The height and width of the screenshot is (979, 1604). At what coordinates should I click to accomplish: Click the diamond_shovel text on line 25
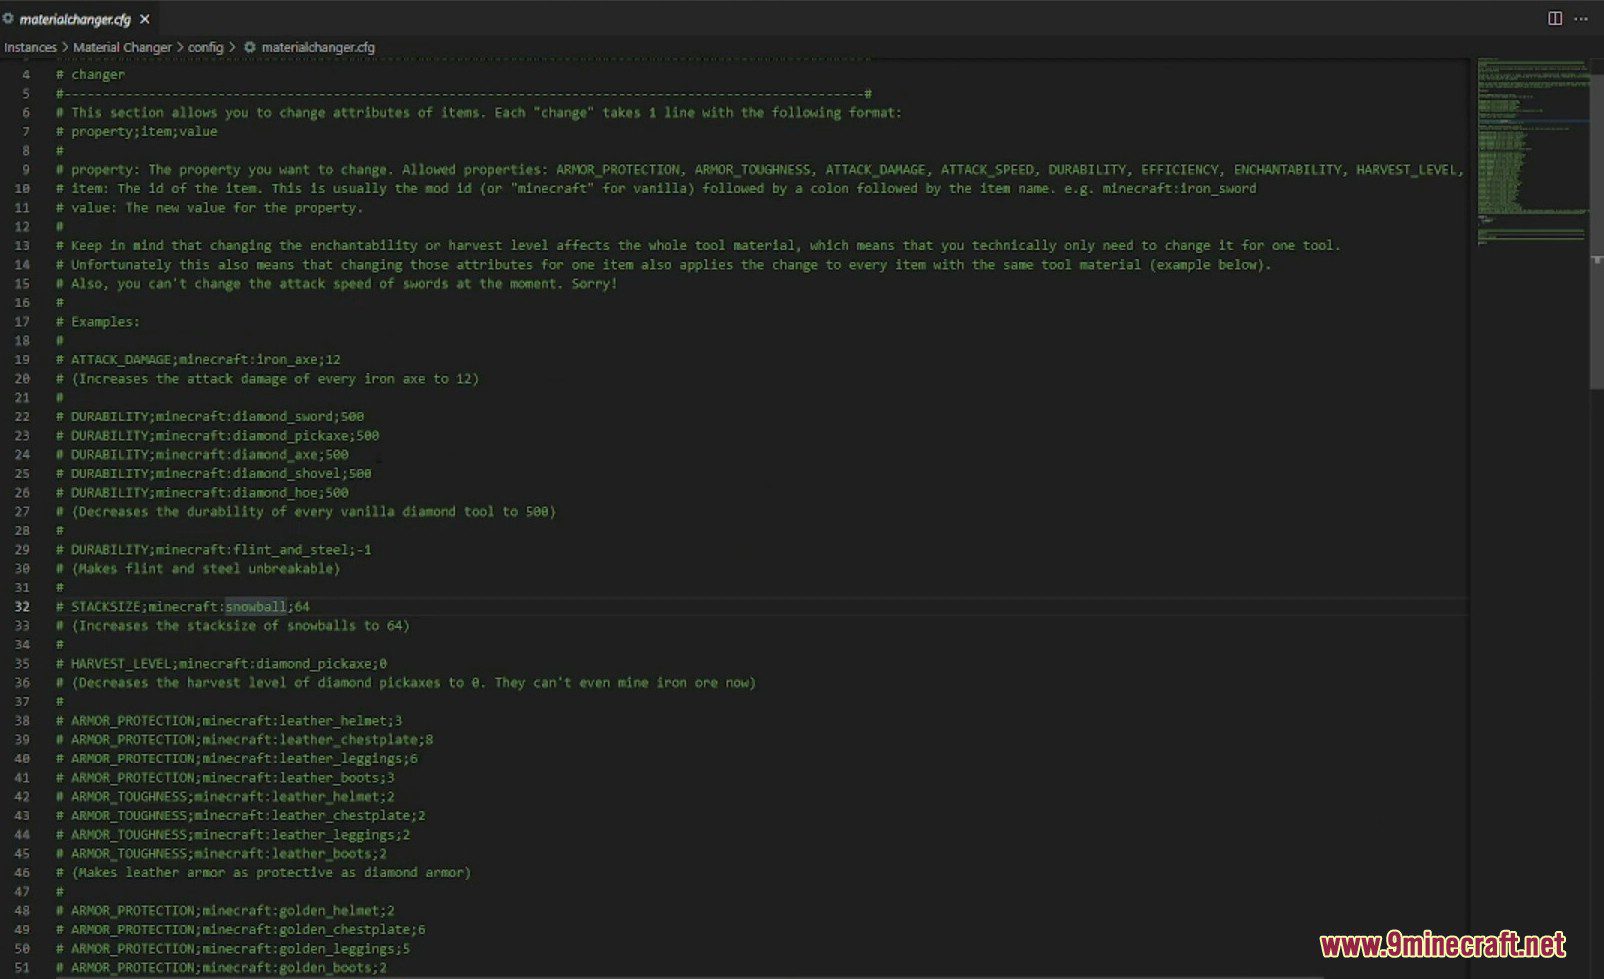[287, 474]
